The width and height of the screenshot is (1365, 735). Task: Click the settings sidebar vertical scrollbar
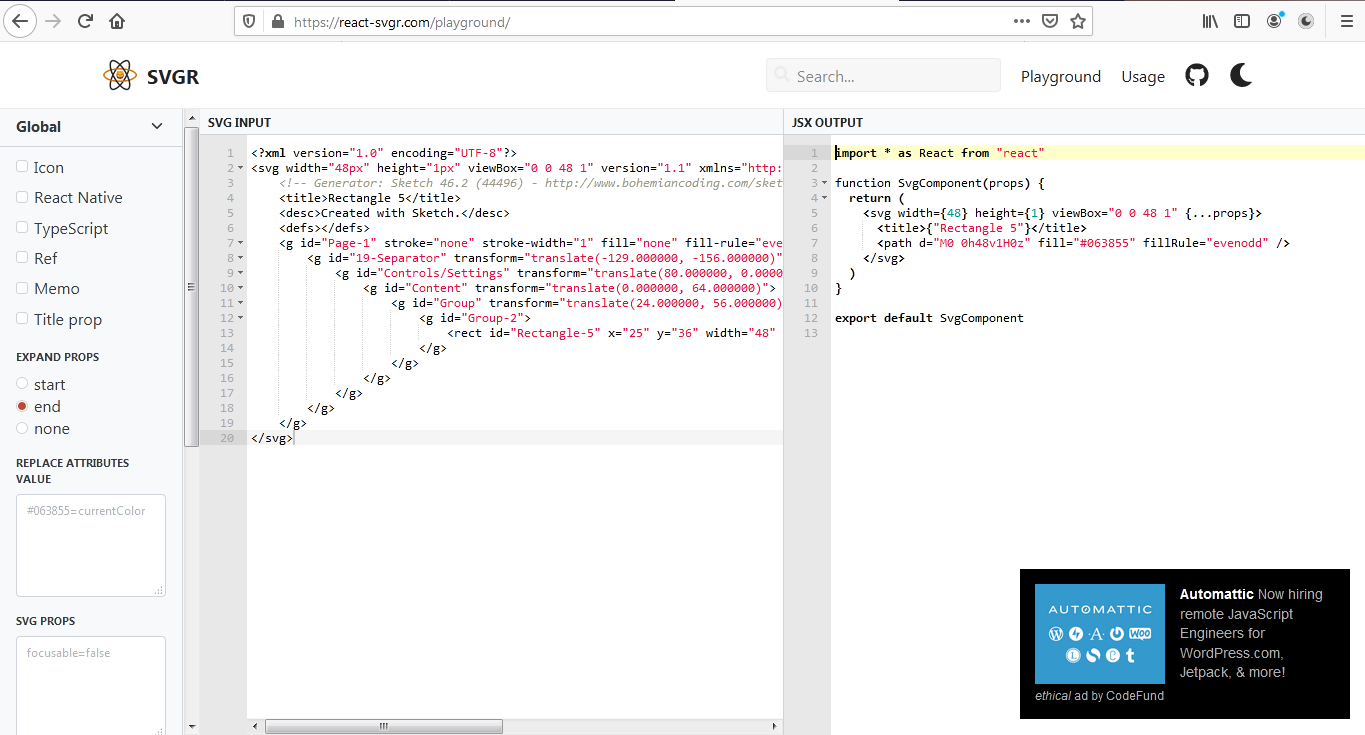pyautogui.click(x=191, y=286)
